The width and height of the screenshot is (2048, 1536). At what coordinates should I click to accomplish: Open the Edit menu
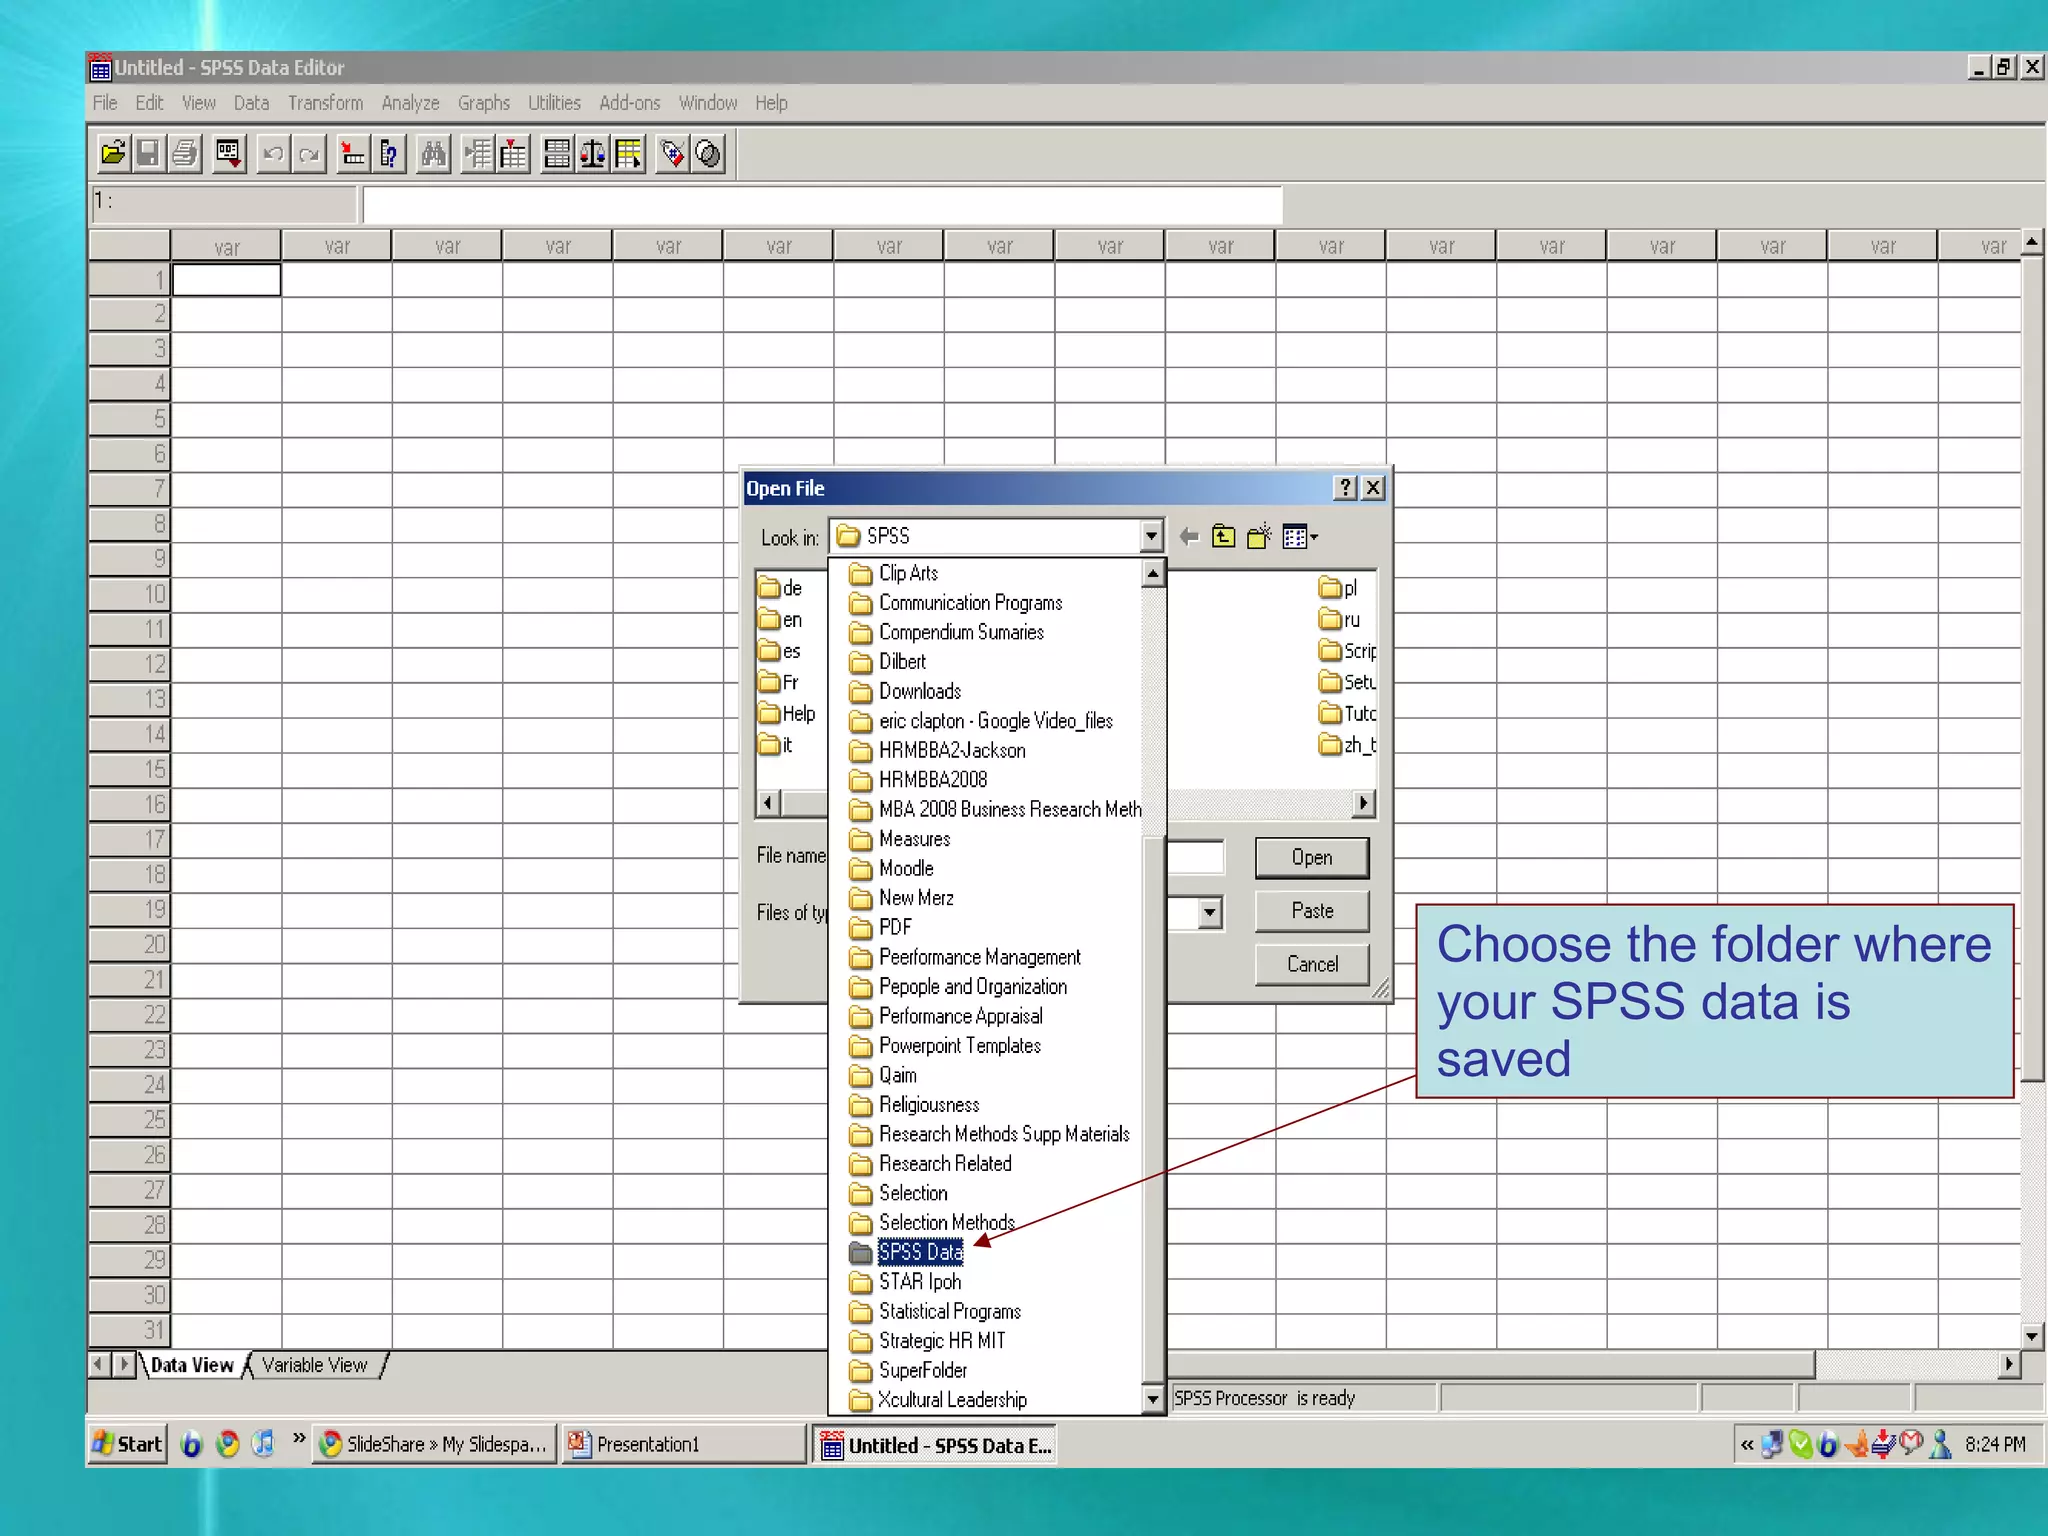click(x=149, y=103)
